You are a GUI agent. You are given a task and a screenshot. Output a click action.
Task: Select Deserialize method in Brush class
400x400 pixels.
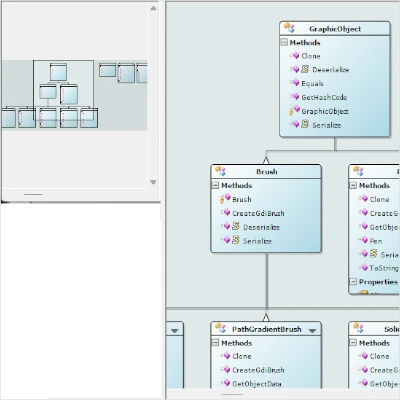[x=261, y=227]
